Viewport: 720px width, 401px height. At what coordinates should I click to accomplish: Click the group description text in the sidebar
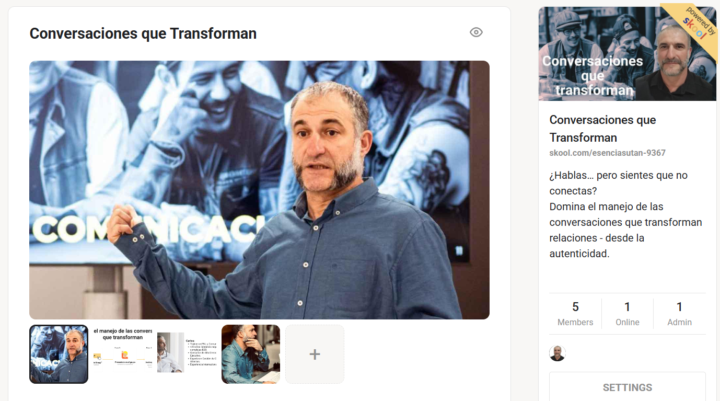[625, 215]
